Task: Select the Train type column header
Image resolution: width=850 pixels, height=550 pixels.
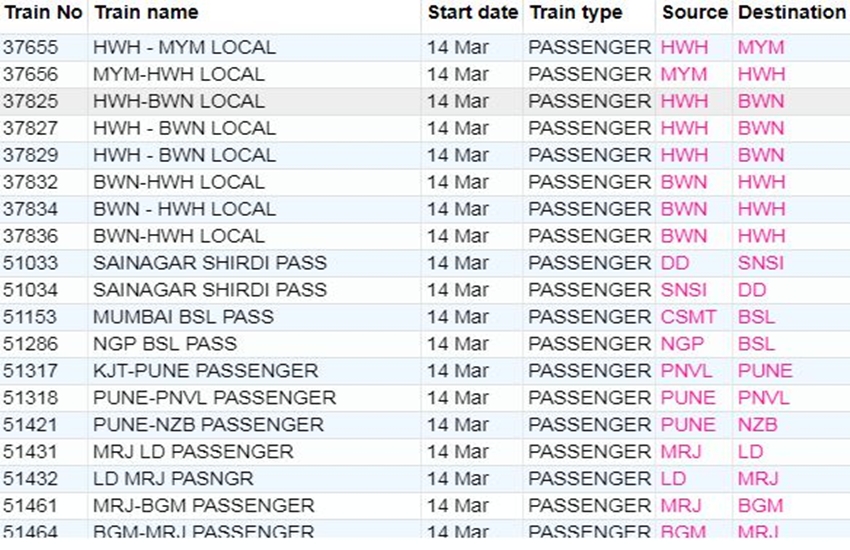Action: coord(575,13)
